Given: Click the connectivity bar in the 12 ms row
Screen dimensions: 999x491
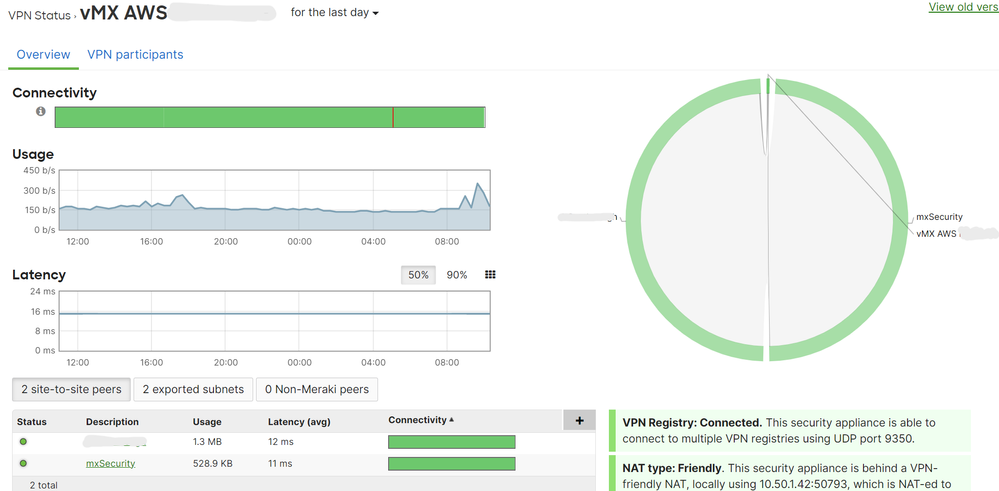Looking at the screenshot, I should tap(452, 442).
